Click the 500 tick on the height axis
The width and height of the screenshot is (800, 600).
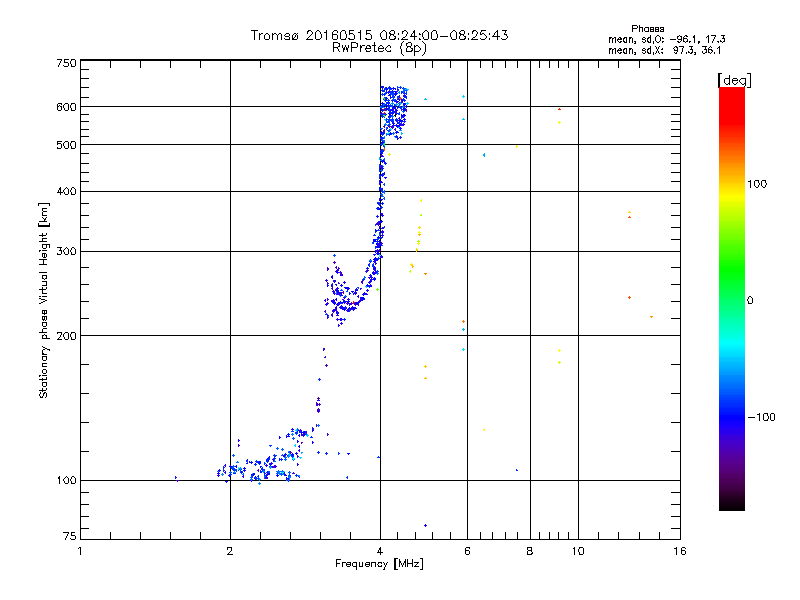click(66, 145)
